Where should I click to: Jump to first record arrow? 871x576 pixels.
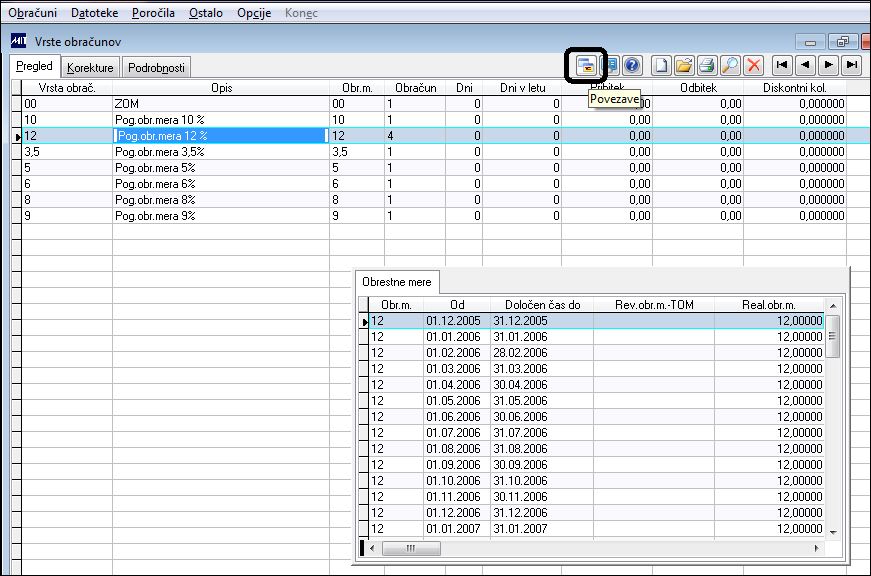782,66
